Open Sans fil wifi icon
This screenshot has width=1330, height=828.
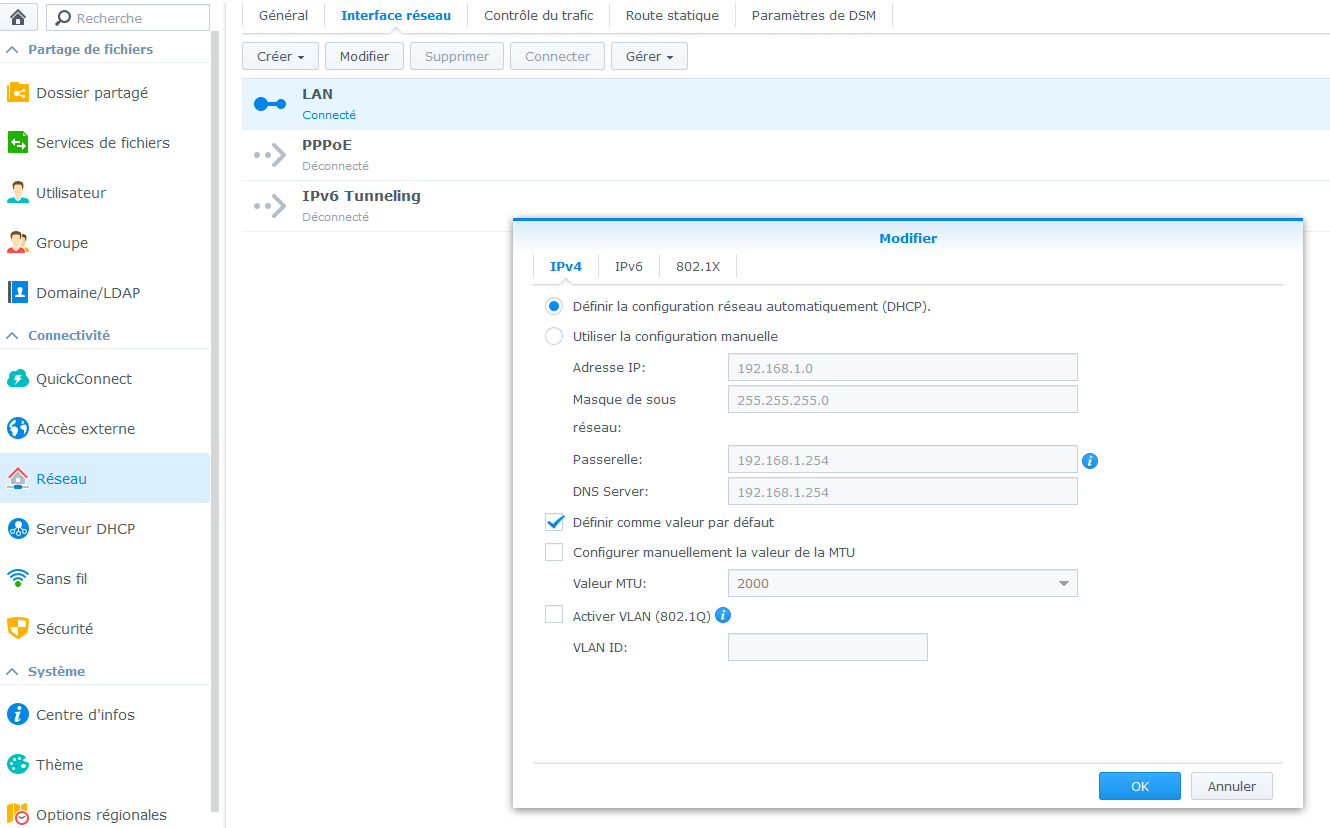(18, 579)
